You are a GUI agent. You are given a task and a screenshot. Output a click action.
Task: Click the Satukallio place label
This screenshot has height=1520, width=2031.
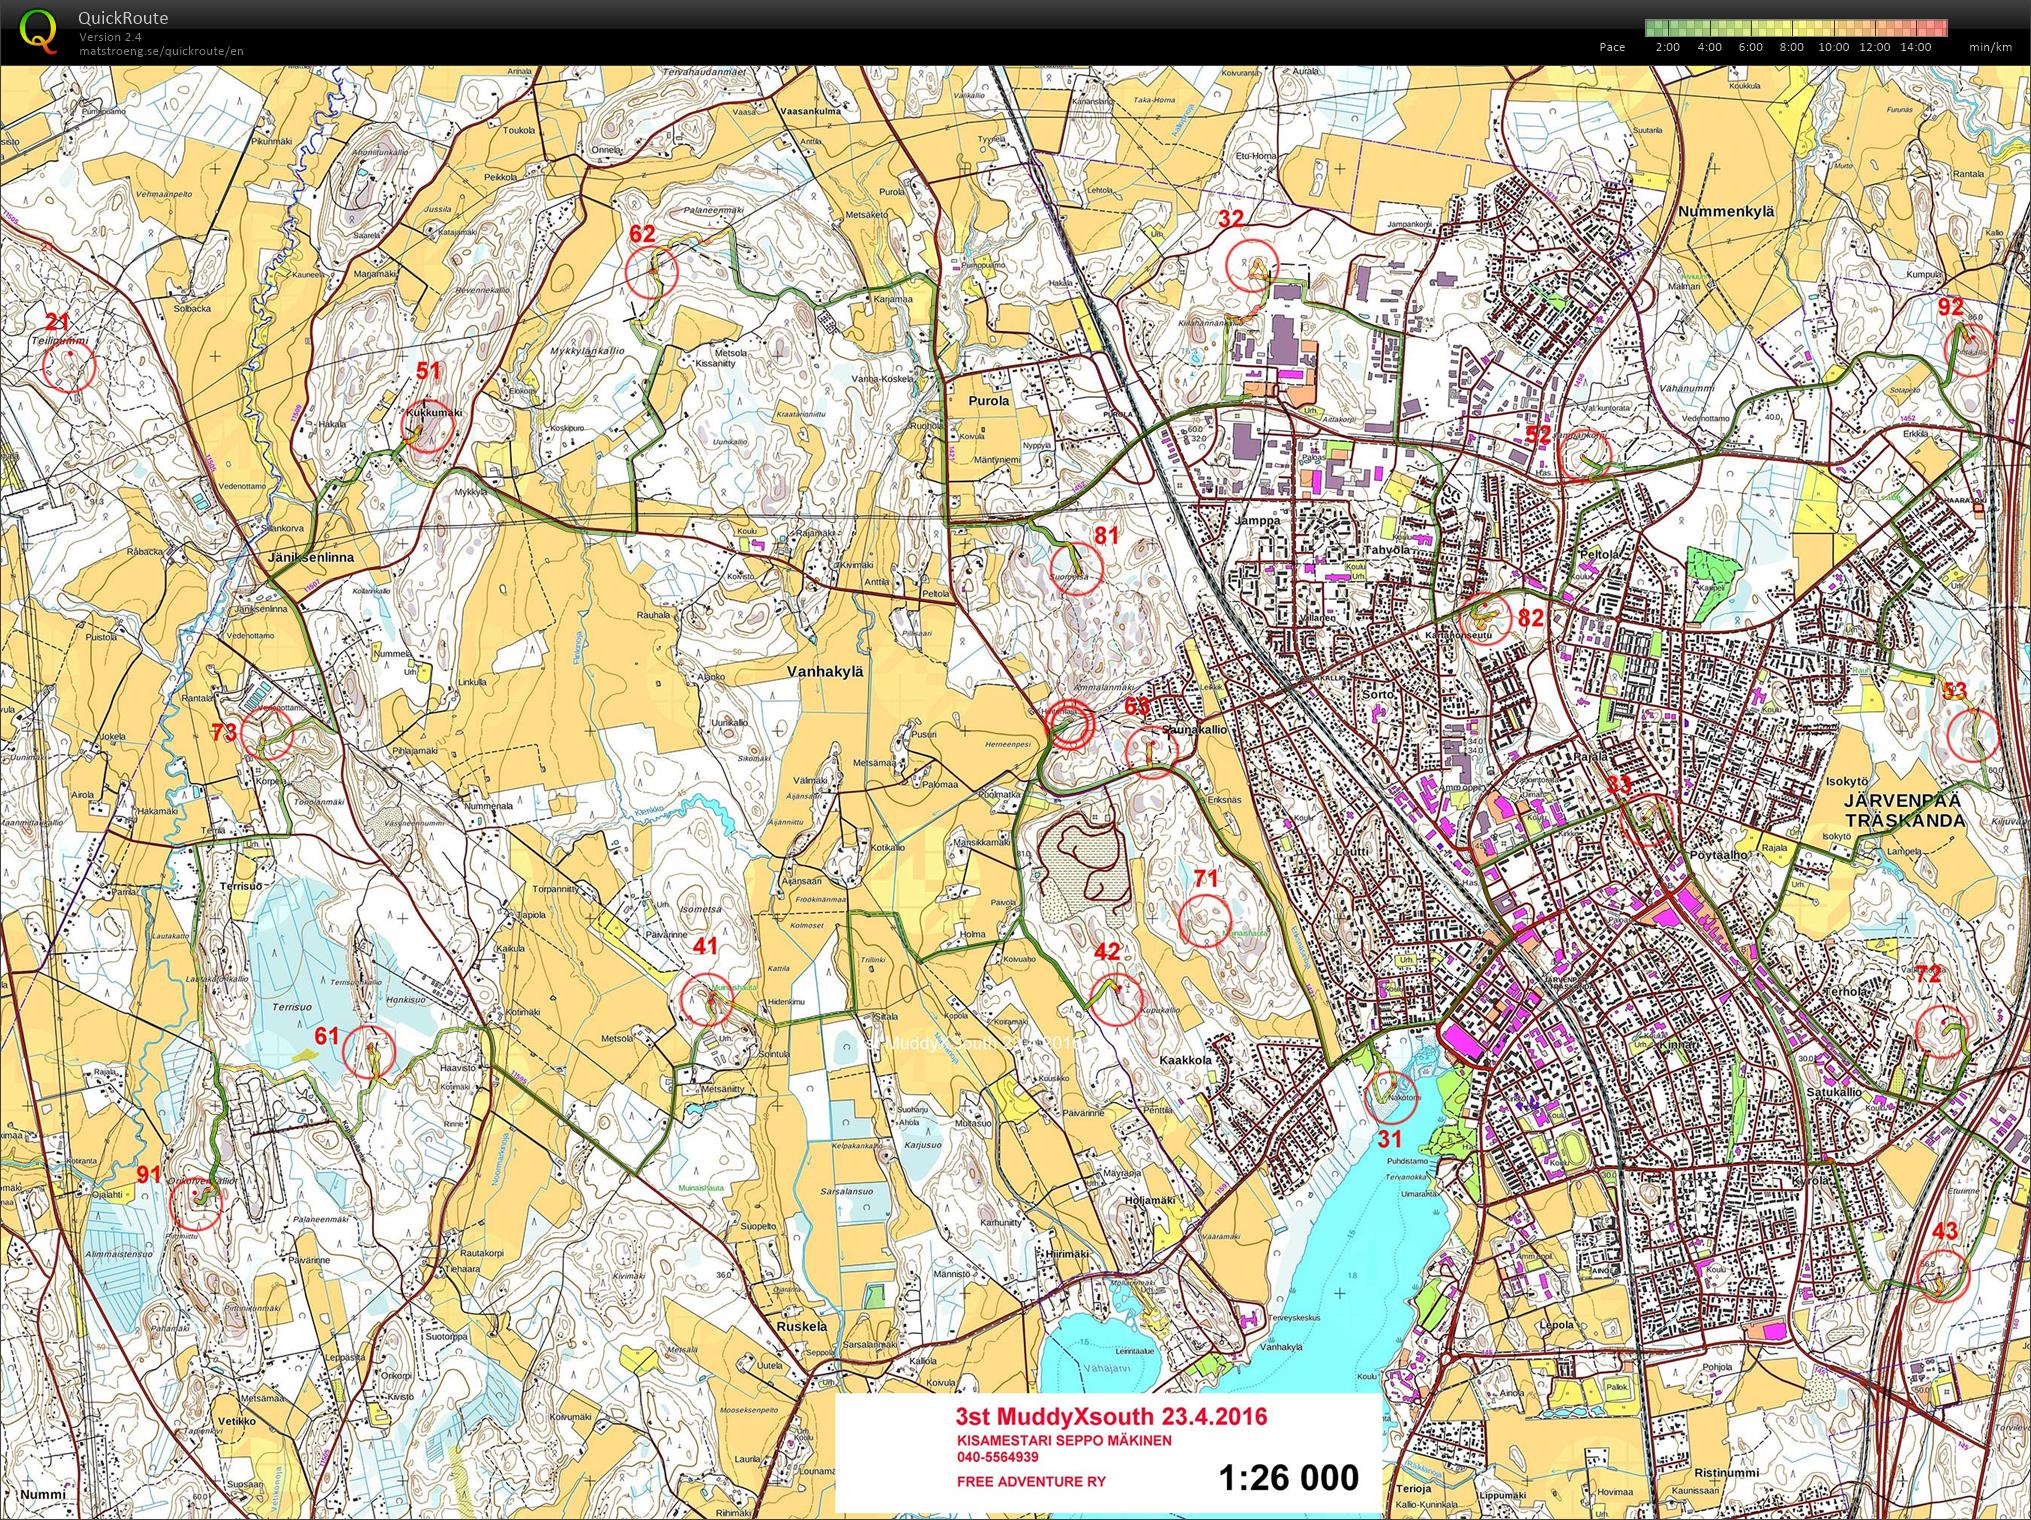tap(1835, 1093)
